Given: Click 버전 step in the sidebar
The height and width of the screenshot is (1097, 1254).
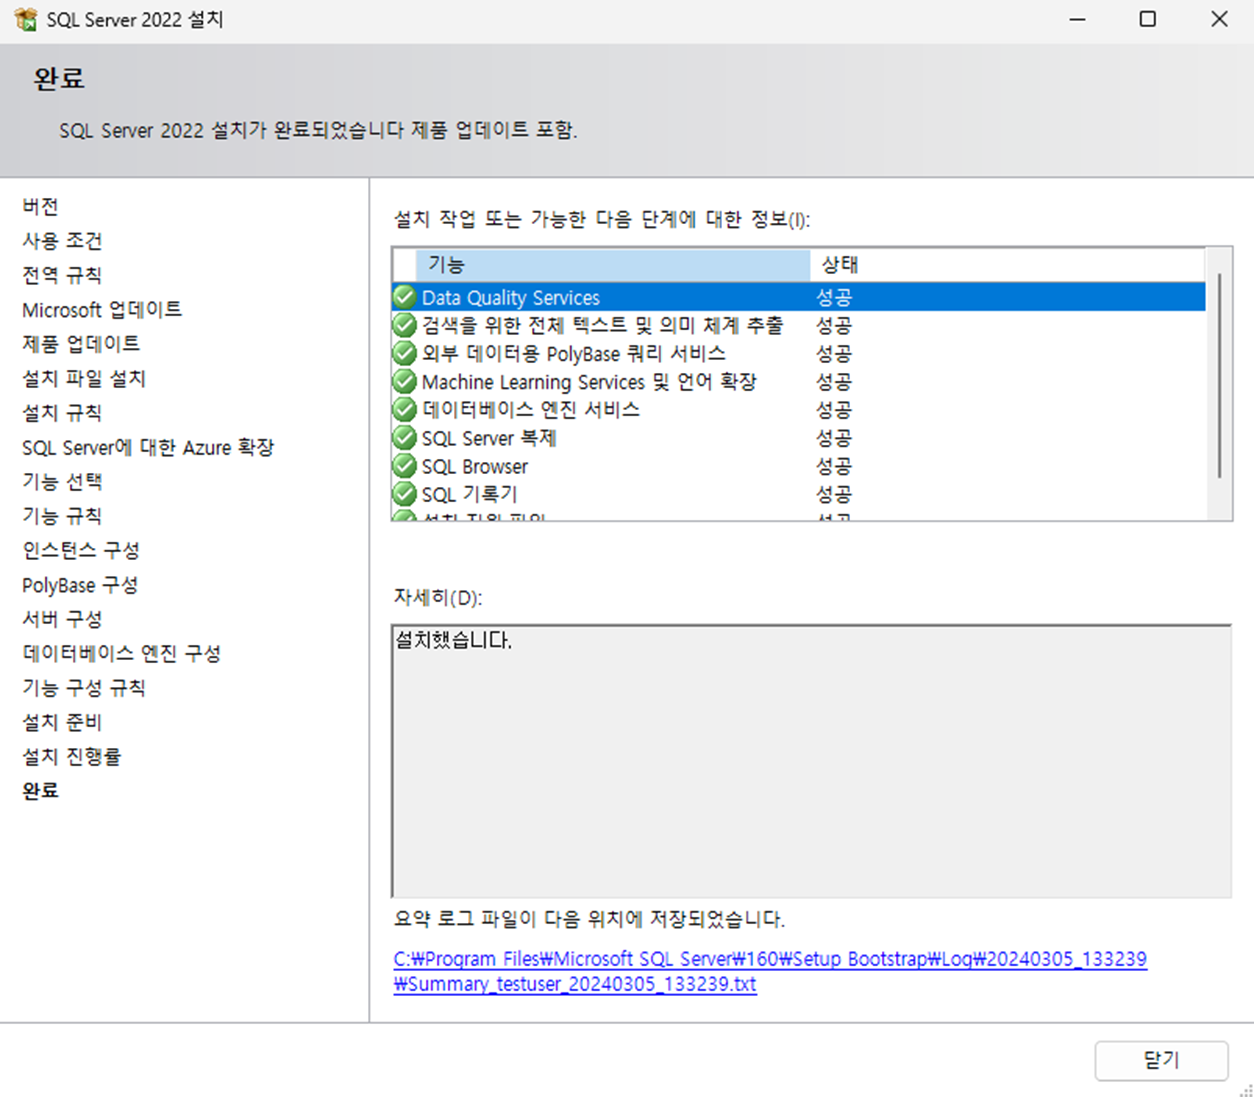Looking at the screenshot, I should 41,206.
